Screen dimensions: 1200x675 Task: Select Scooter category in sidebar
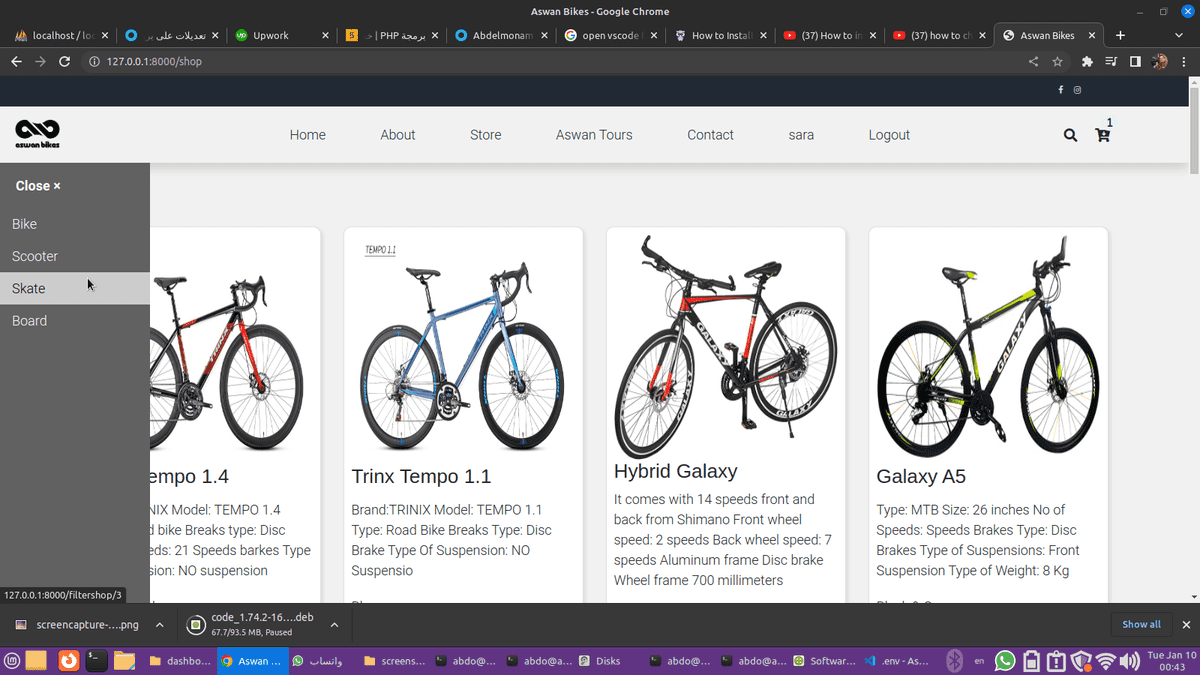click(x=35, y=256)
